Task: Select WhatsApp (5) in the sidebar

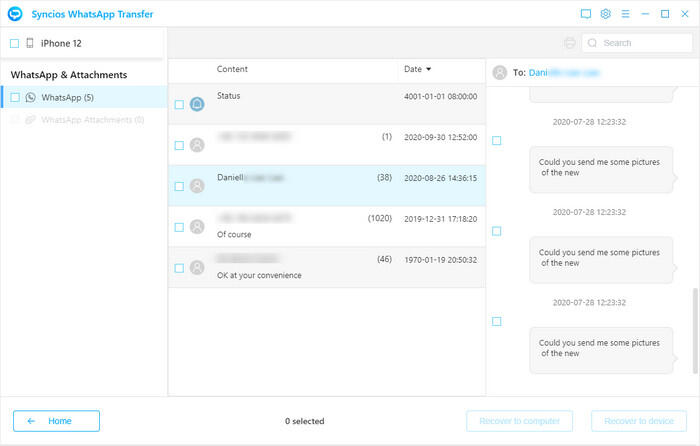Action: point(67,97)
